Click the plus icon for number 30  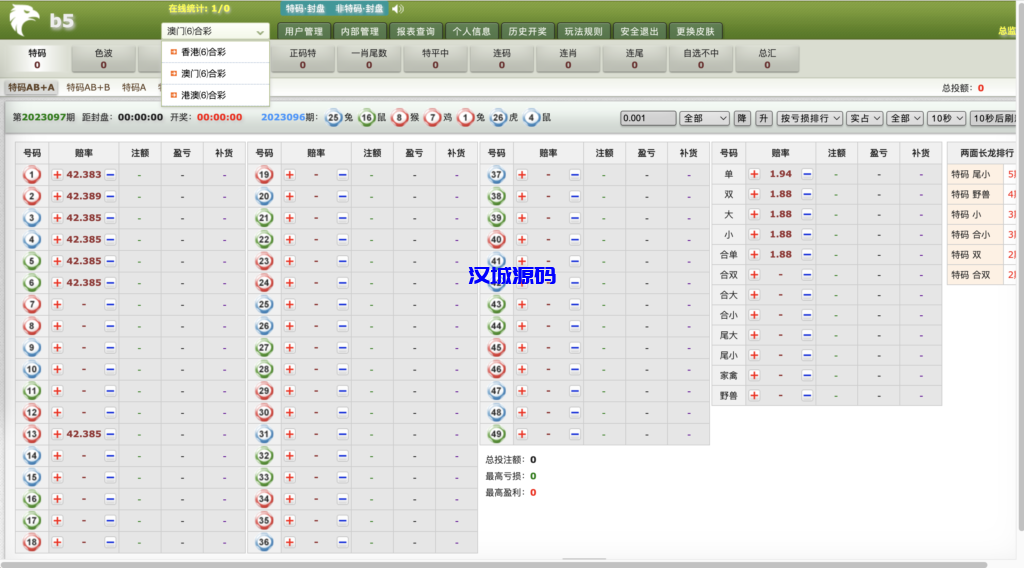tap(290, 413)
